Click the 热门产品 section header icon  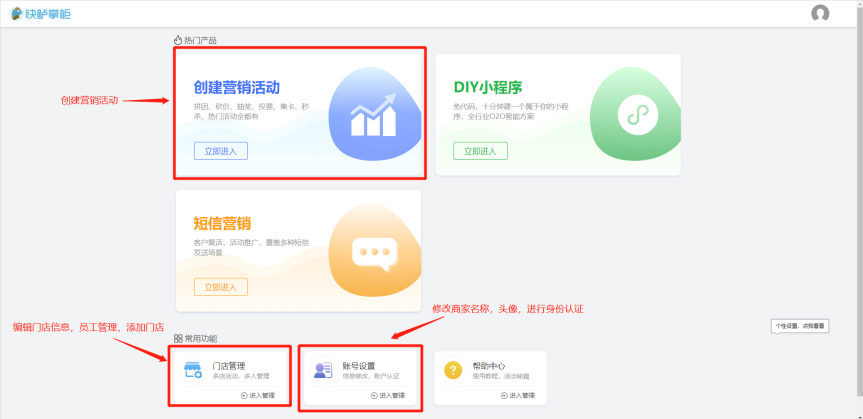(x=179, y=41)
